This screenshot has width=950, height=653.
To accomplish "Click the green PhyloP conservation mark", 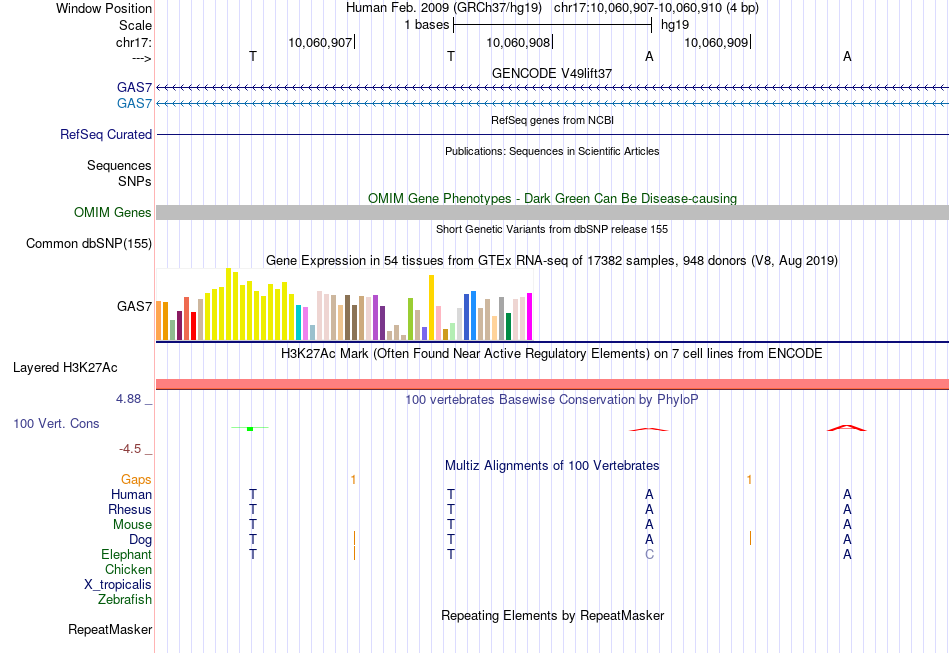I will (250, 429).
